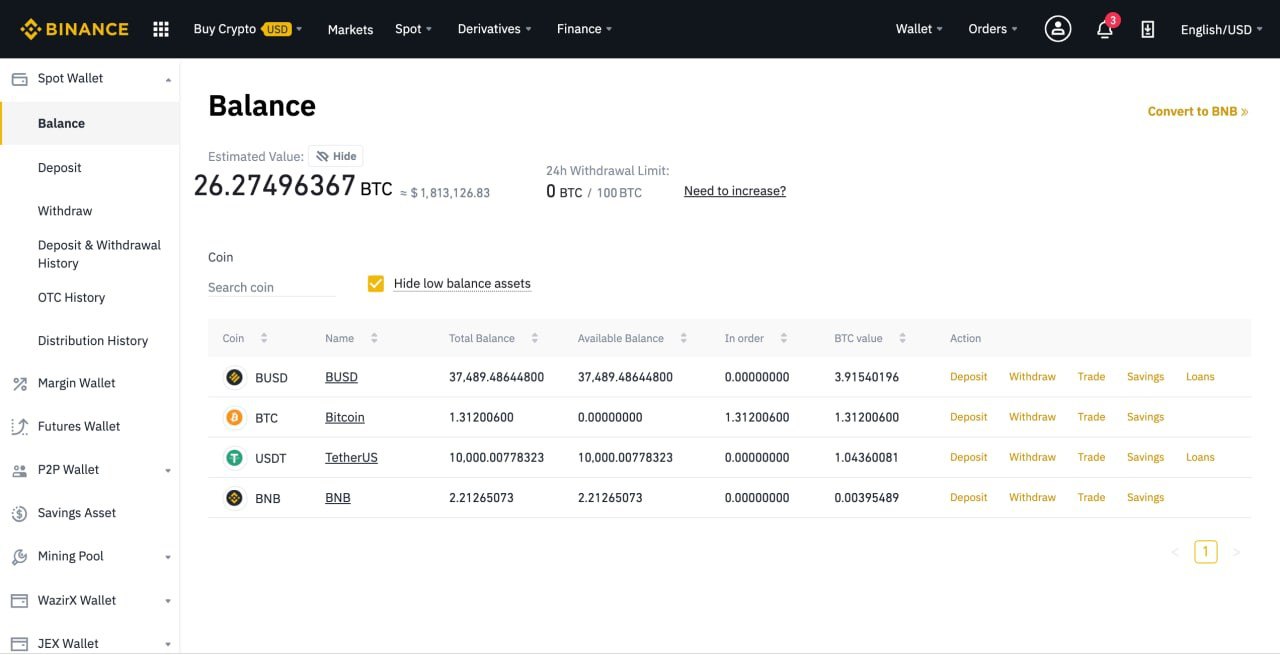Click the Margin Wallet sidebar icon
1280x655 pixels.
[19, 383]
